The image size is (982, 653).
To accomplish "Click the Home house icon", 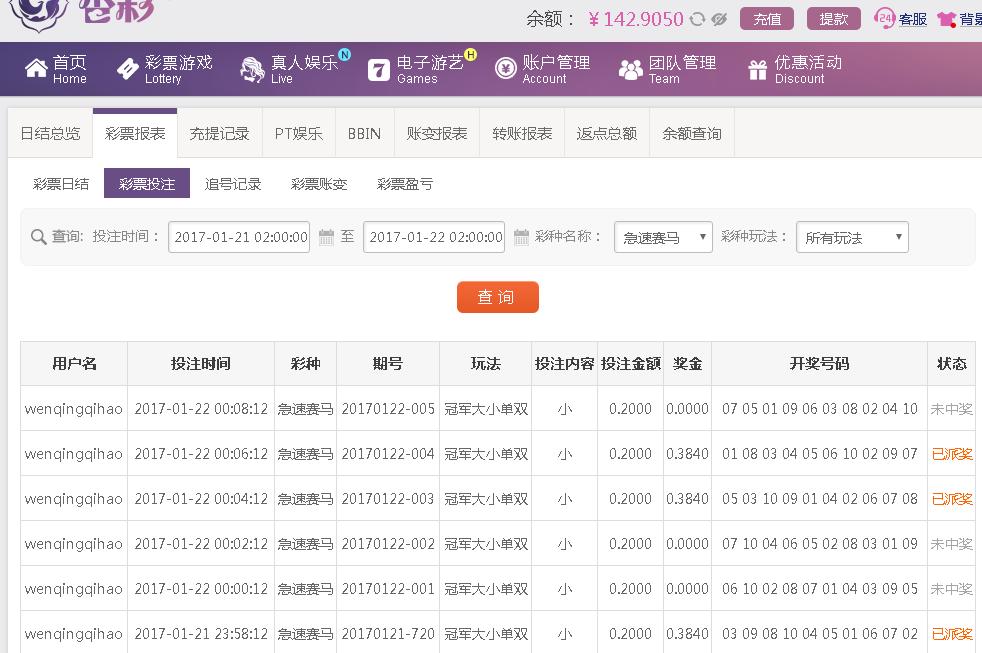I will (x=36, y=69).
